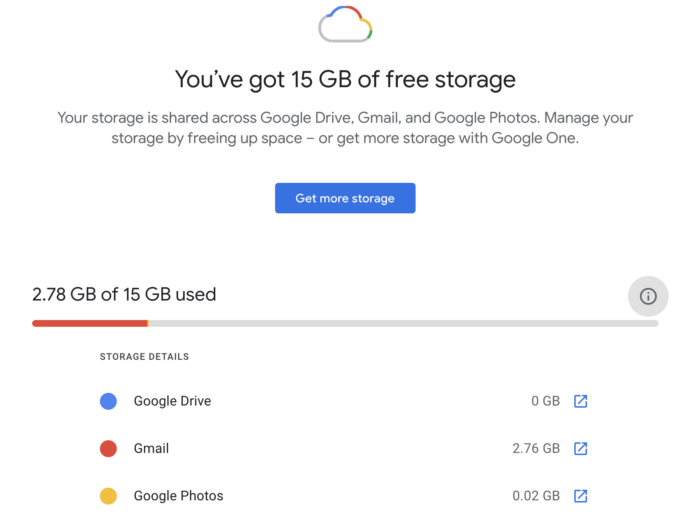Click the 0 GB value for Google Drive
Viewport: 700px width, 516px height.
click(x=545, y=401)
